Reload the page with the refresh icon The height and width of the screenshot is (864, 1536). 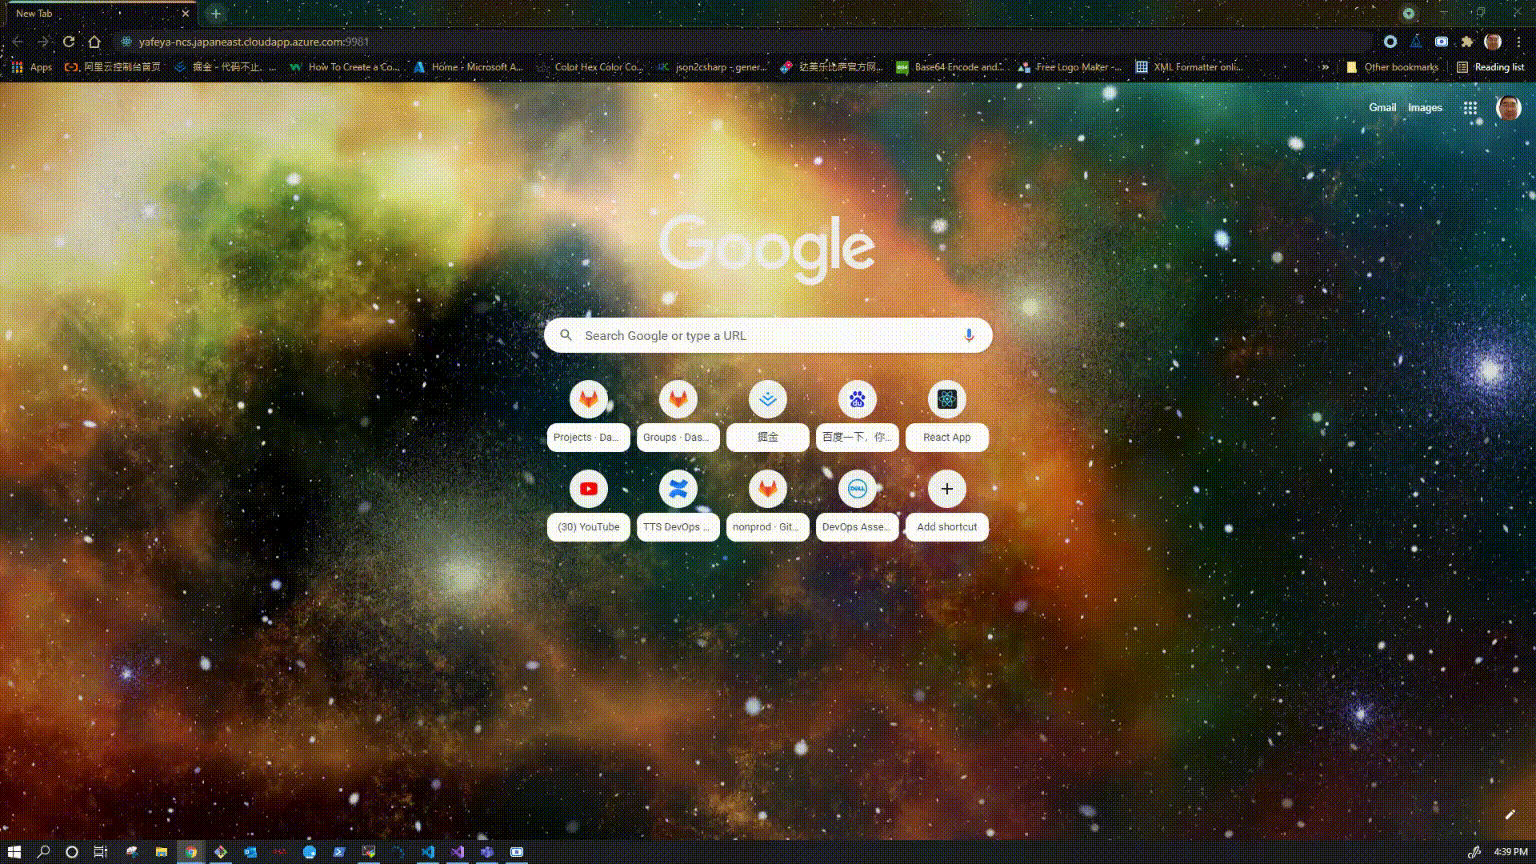67,41
